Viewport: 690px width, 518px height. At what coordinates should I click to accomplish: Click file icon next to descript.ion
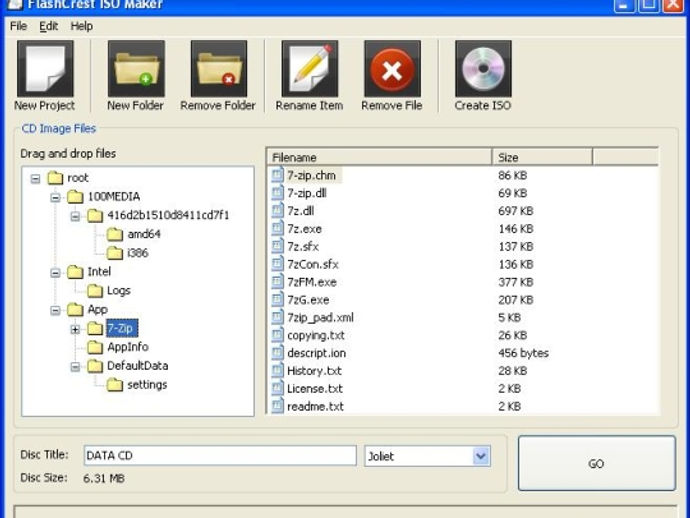[x=277, y=353]
